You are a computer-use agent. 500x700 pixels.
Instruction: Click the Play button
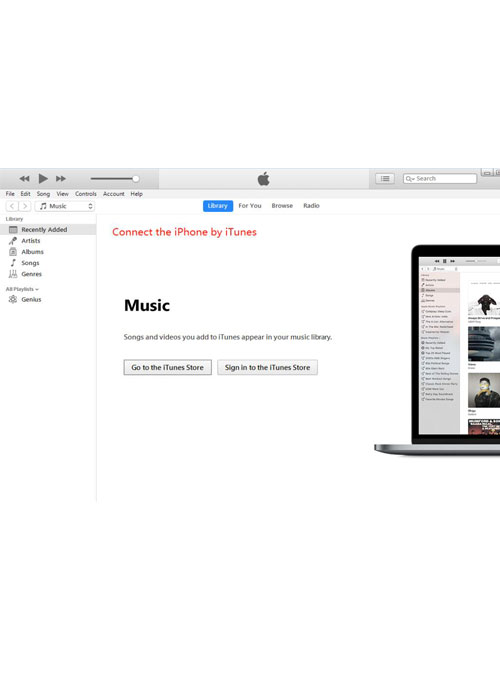pyautogui.click(x=43, y=179)
